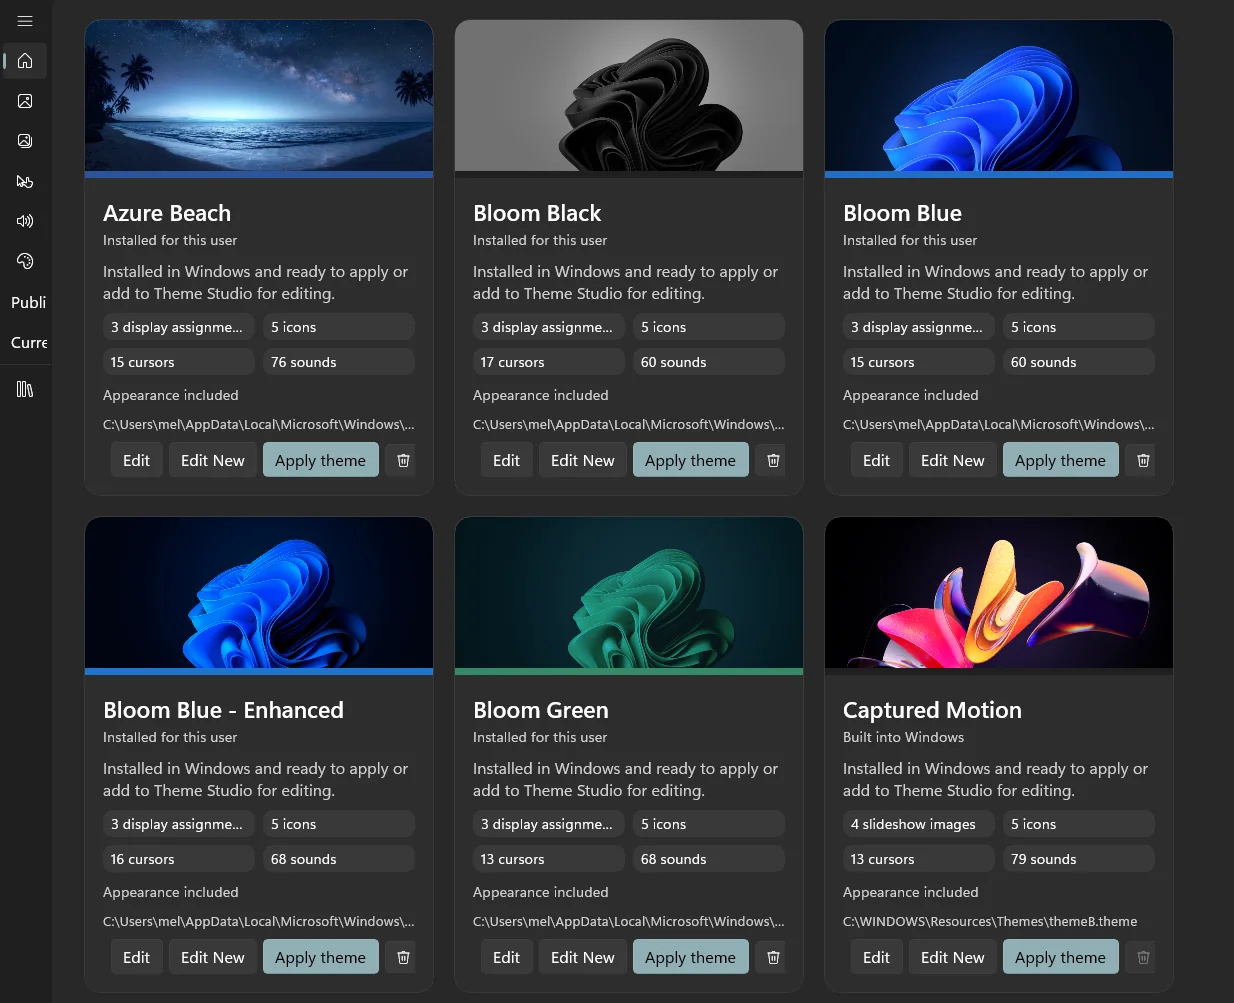Image resolution: width=1234 pixels, height=1003 pixels.
Task: Apply the Bloom Blue theme
Action: tap(1060, 460)
